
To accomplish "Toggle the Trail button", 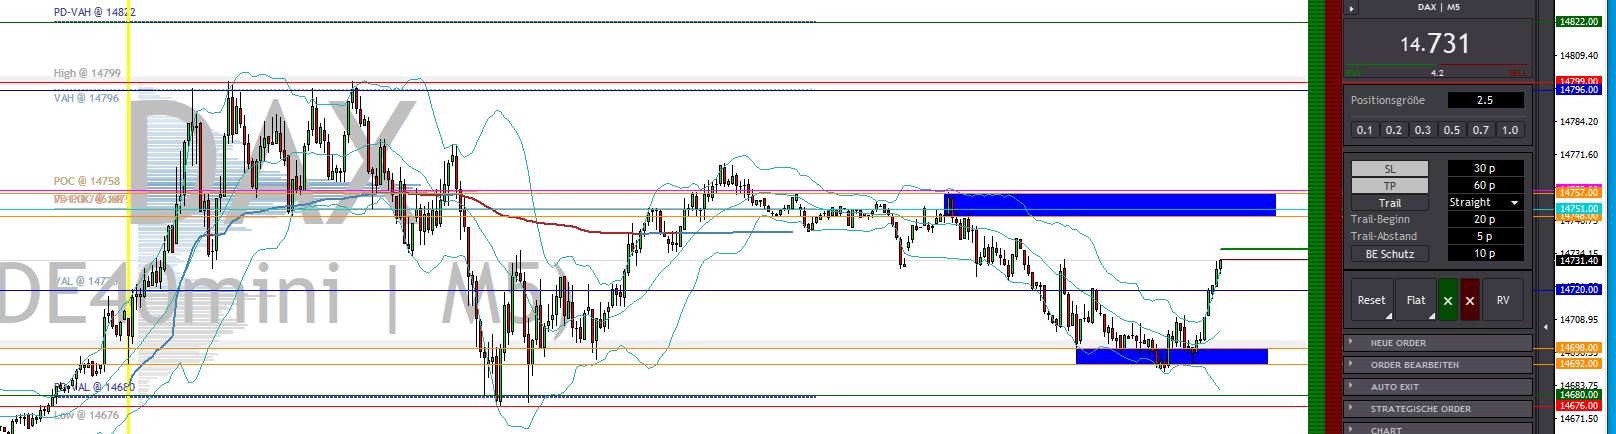I will (x=1390, y=203).
